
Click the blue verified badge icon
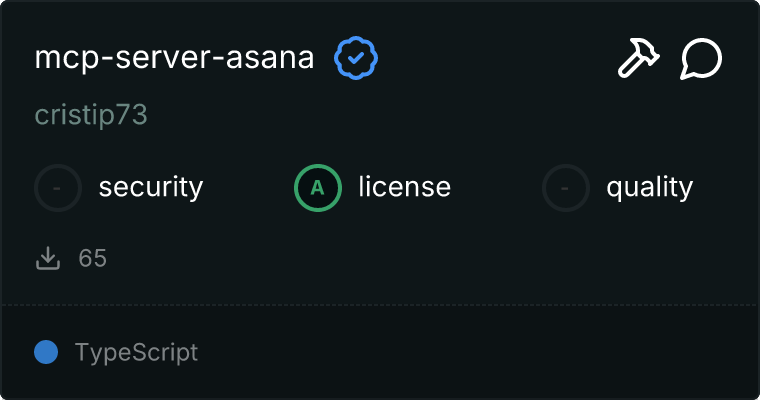tap(355, 59)
